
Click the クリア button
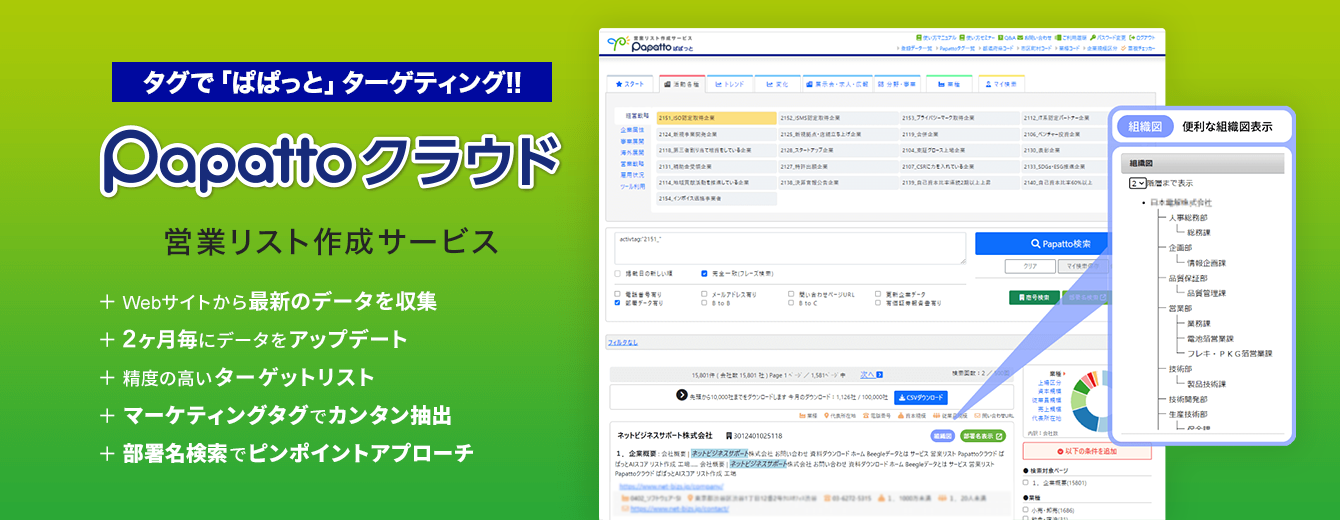(1032, 267)
